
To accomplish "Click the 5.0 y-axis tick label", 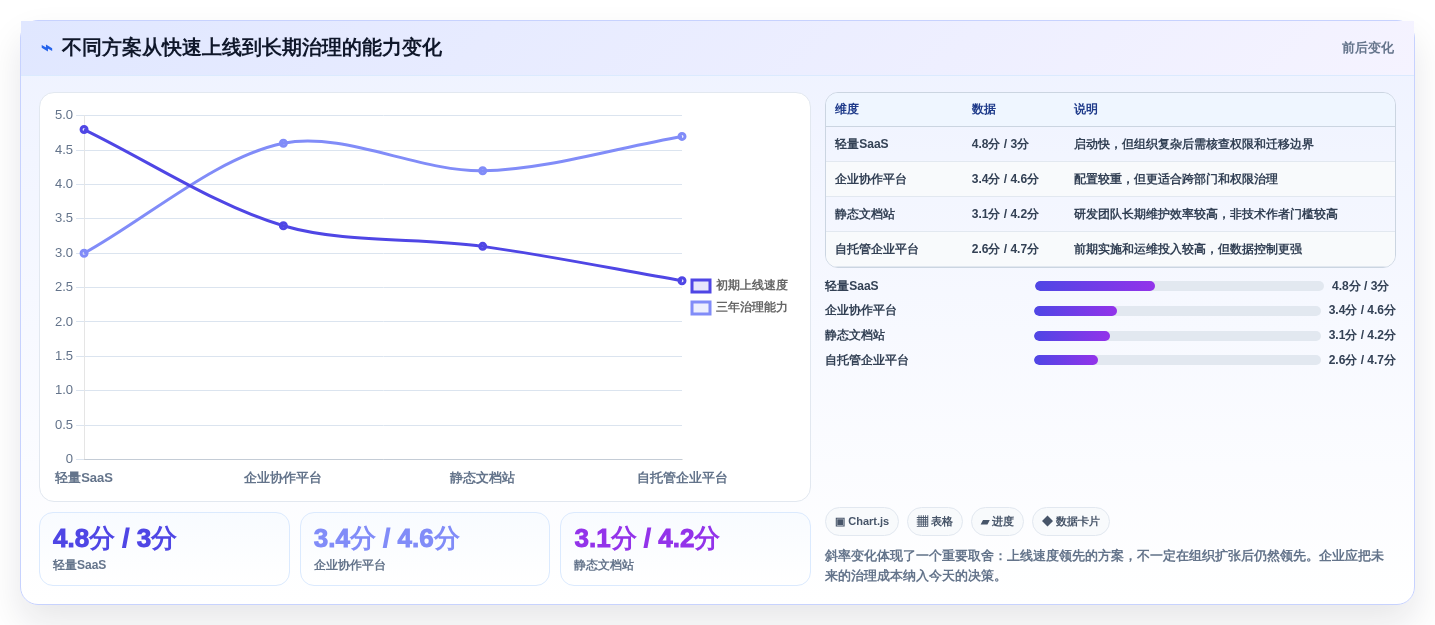I will (x=64, y=115).
